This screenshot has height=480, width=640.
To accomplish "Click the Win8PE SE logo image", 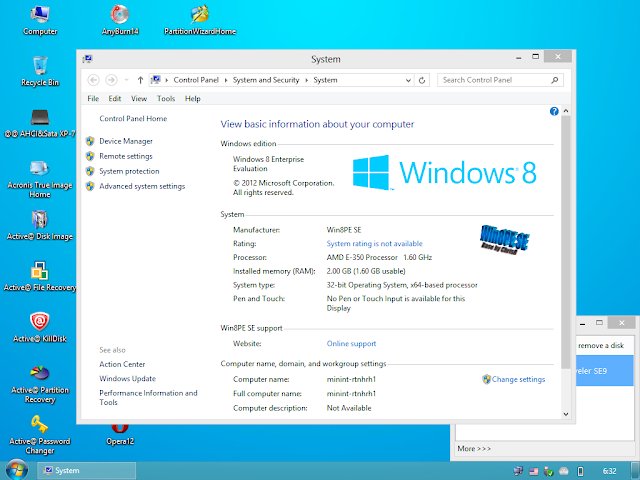I will (504, 239).
